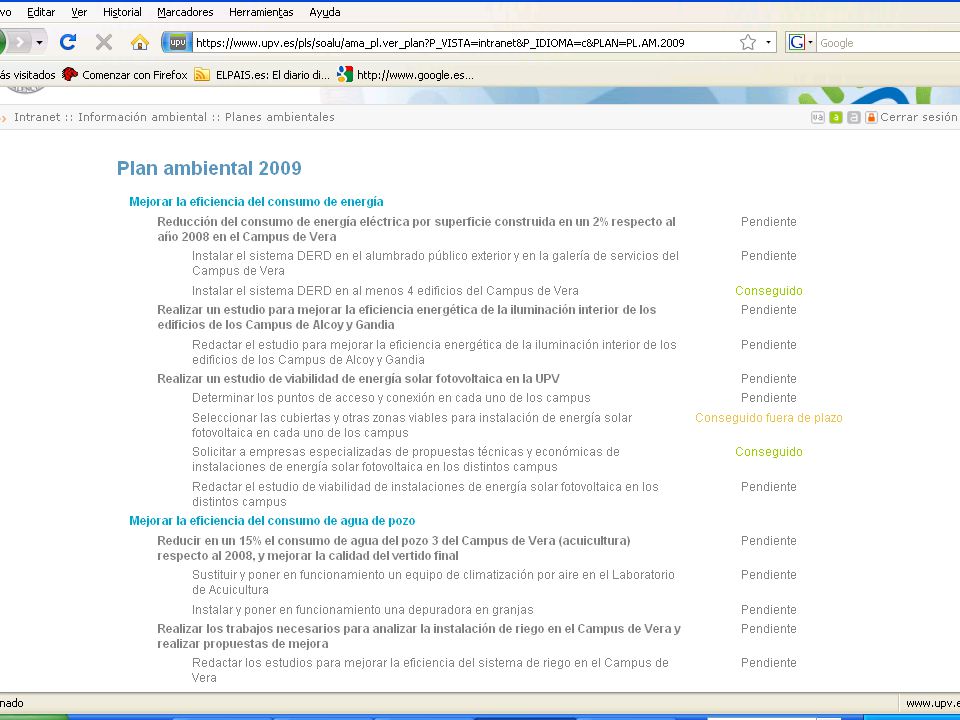Click 'Mejorar la eficiencia del consumo de energía'
The width and height of the screenshot is (960, 720).
click(x=256, y=201)
